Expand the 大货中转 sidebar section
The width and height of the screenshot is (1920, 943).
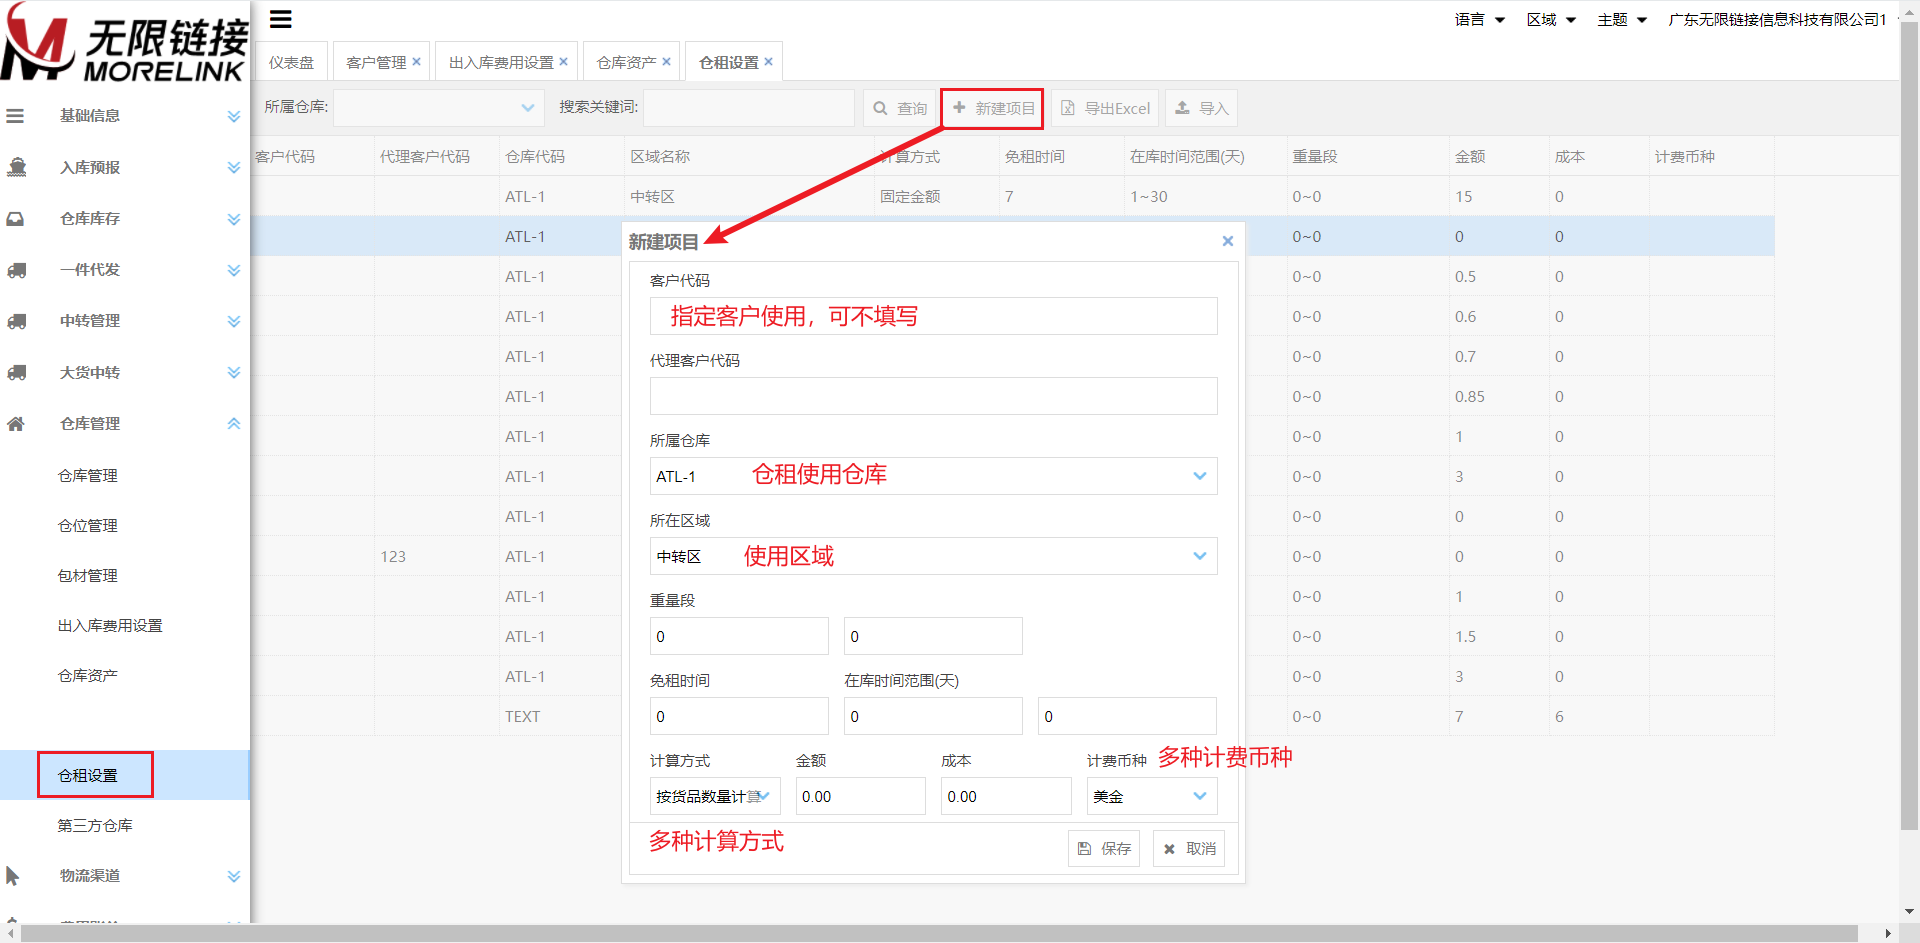click(x=234, y=372)
